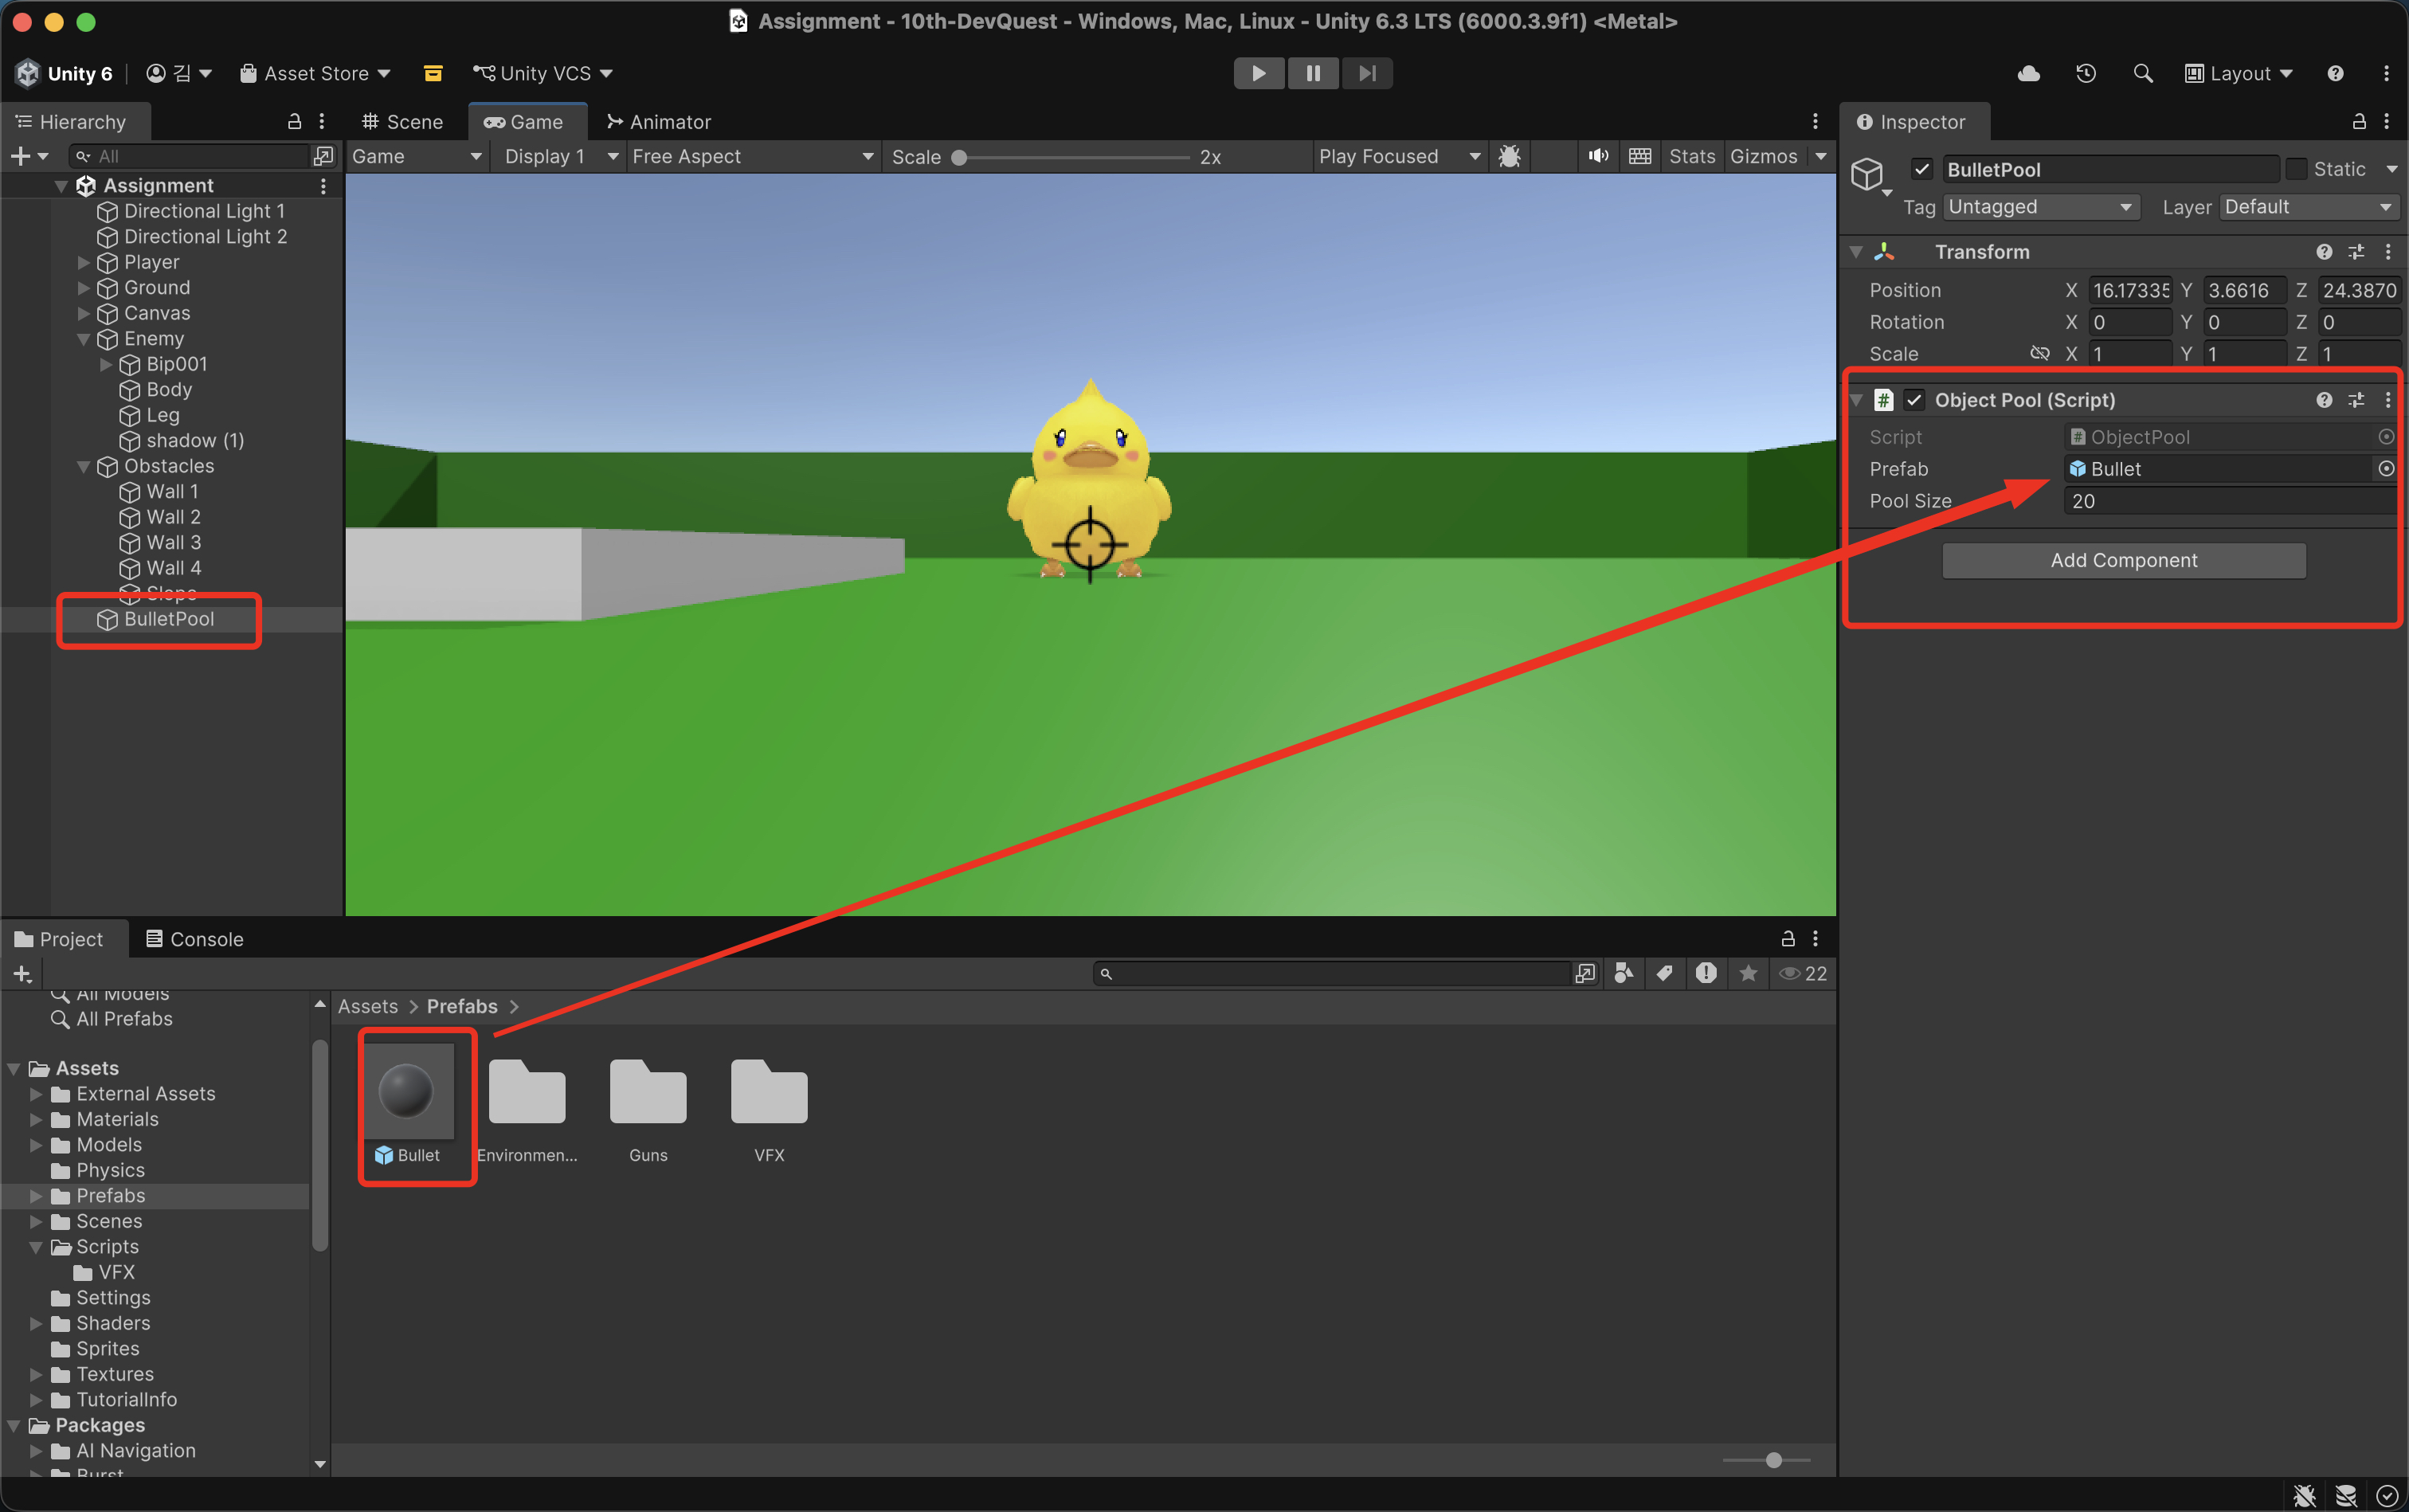Toggle the Stats overlay

1692,156
